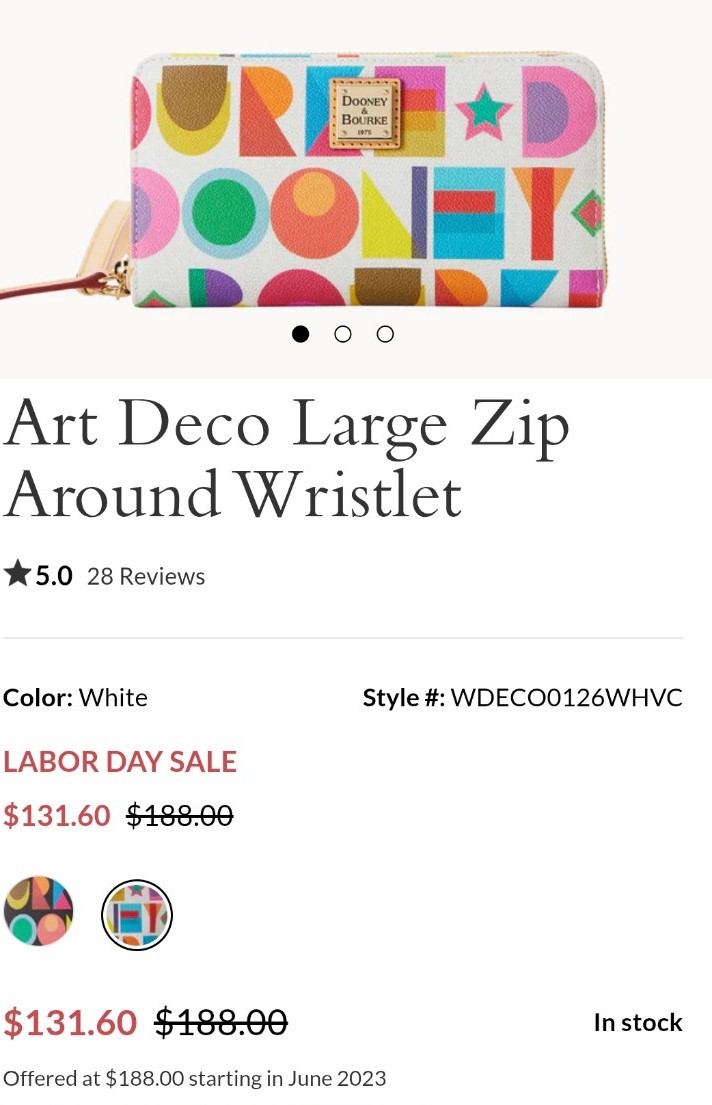712x1105 pixels.
Task: Tap the large bottom $131.60 price
Action: click(70, 1022)
